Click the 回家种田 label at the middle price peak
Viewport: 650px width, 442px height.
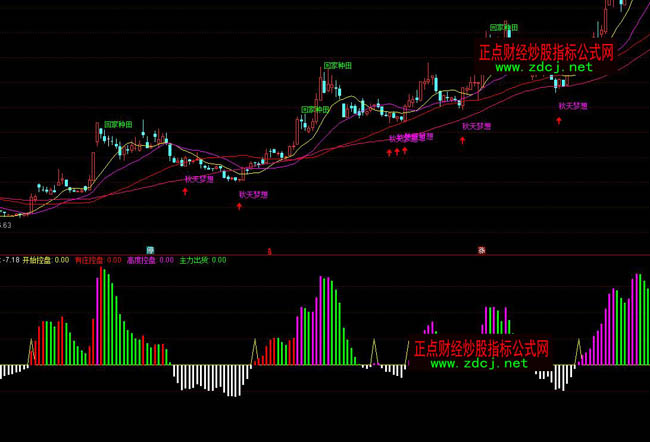(x=337, y=67)
